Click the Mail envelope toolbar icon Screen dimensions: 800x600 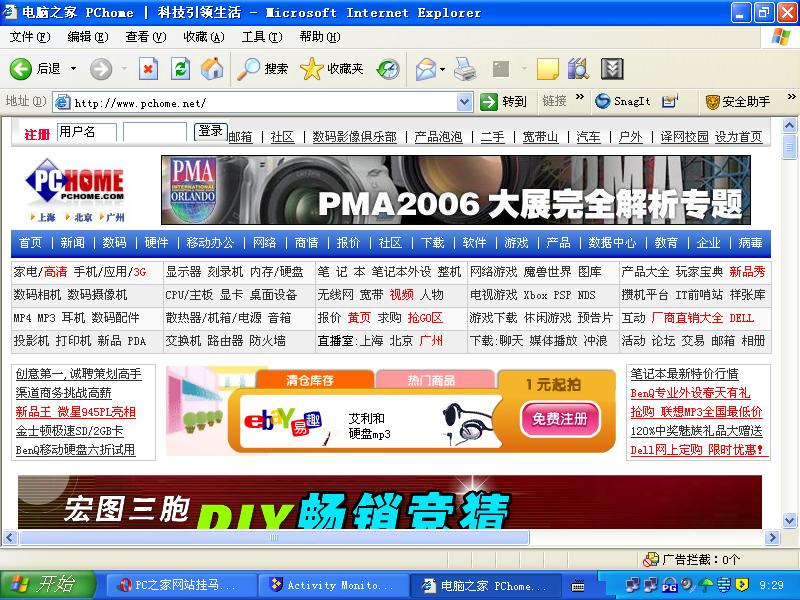coord(426,69)
